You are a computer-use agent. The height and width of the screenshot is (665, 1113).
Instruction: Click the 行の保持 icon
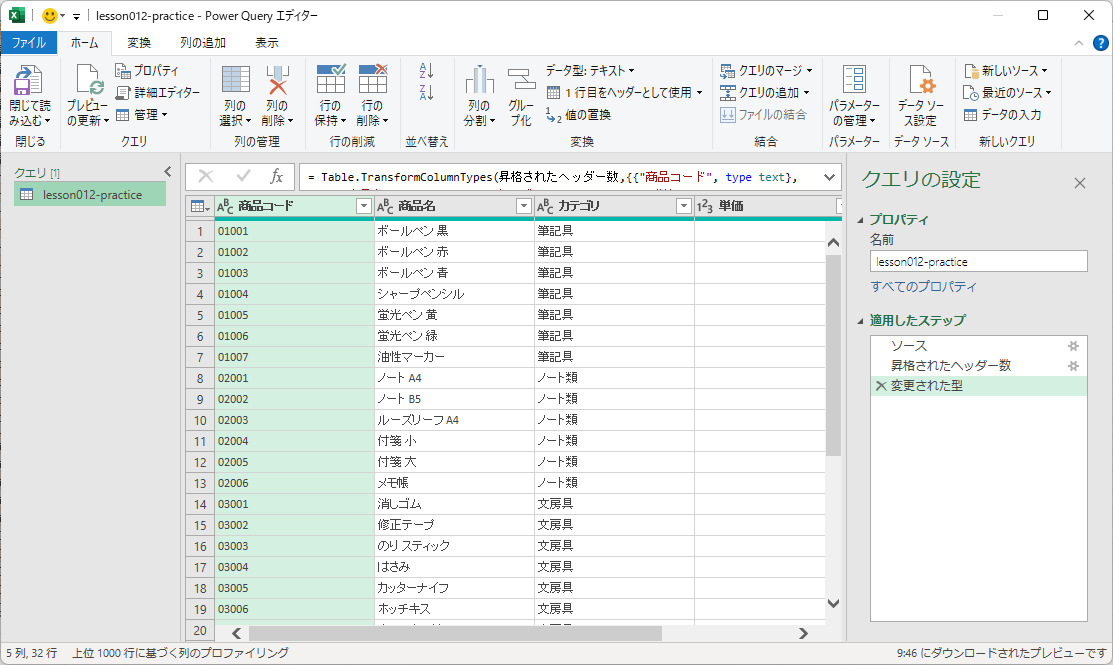pos(331,79)
